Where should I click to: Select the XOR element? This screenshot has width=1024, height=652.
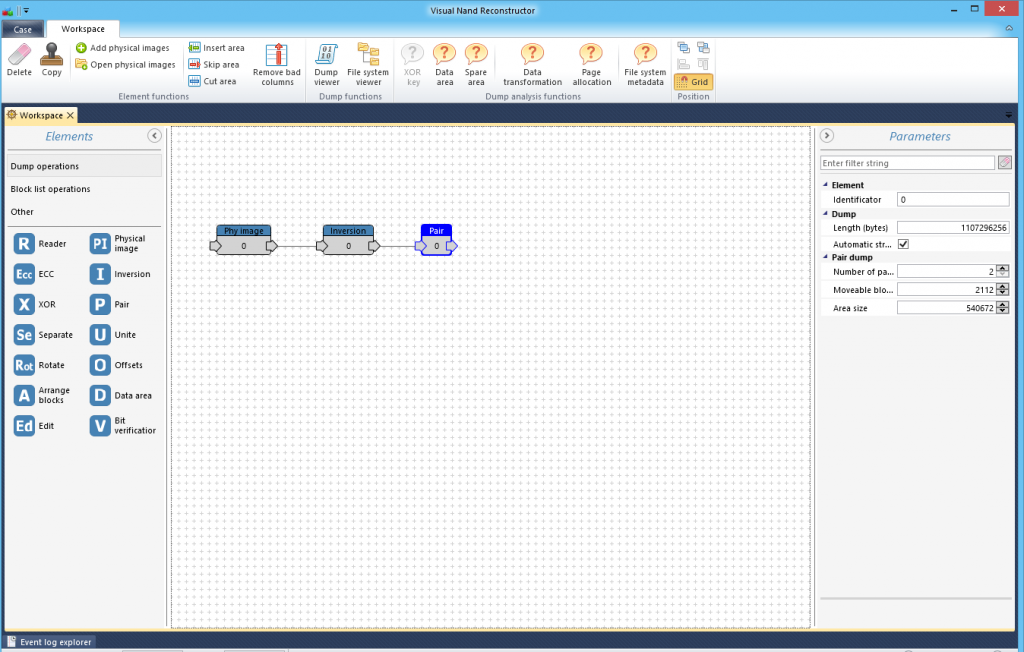35,304
